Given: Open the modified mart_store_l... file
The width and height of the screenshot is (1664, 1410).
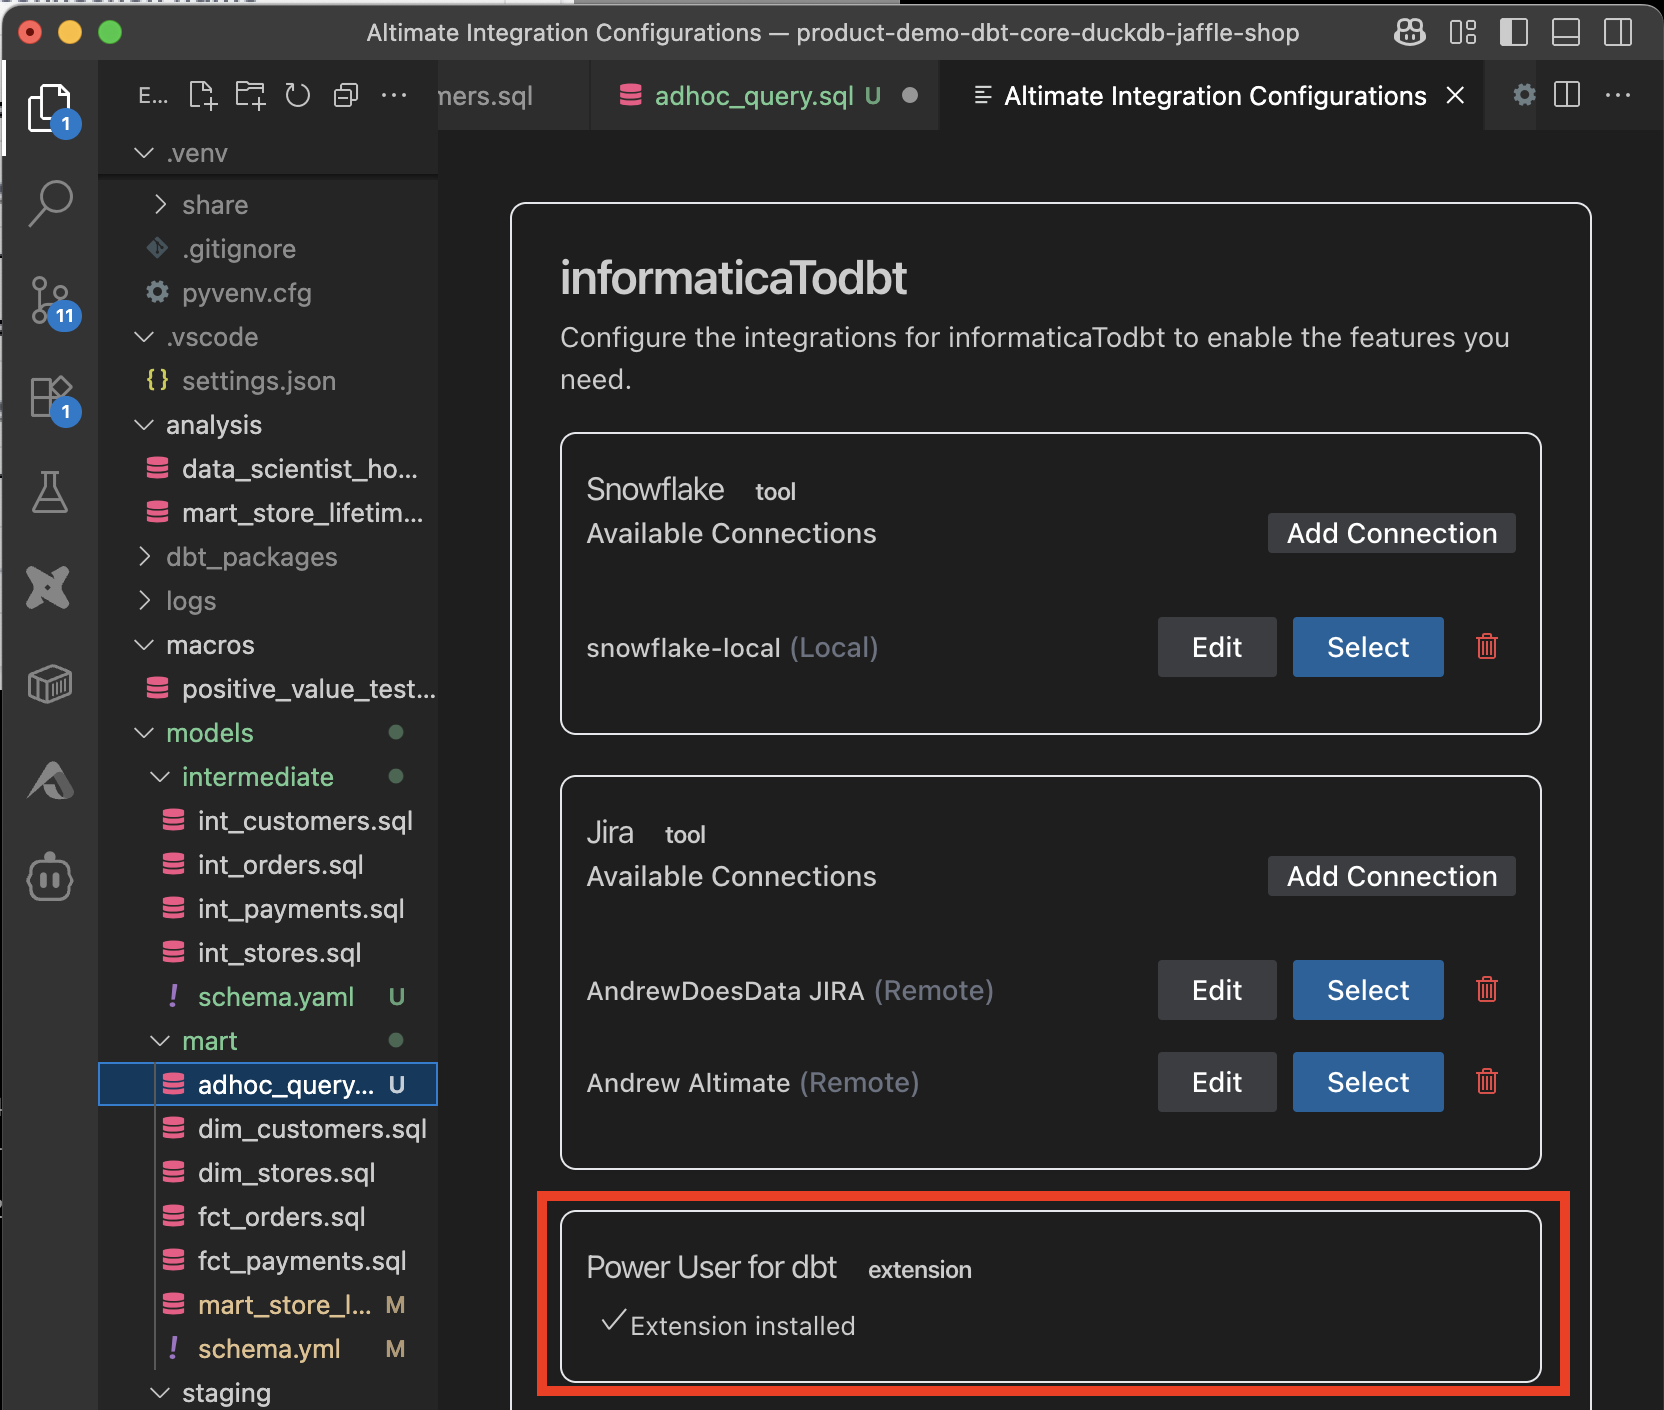Looking at the screenshot, I should 268,1305.
